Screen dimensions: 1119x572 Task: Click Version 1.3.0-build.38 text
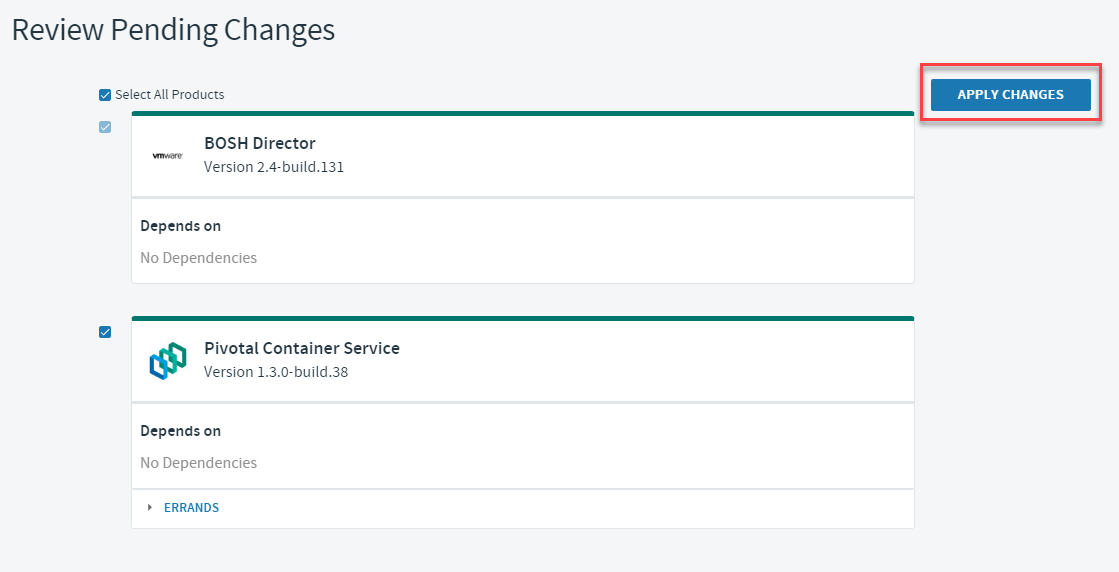[276, 372]
